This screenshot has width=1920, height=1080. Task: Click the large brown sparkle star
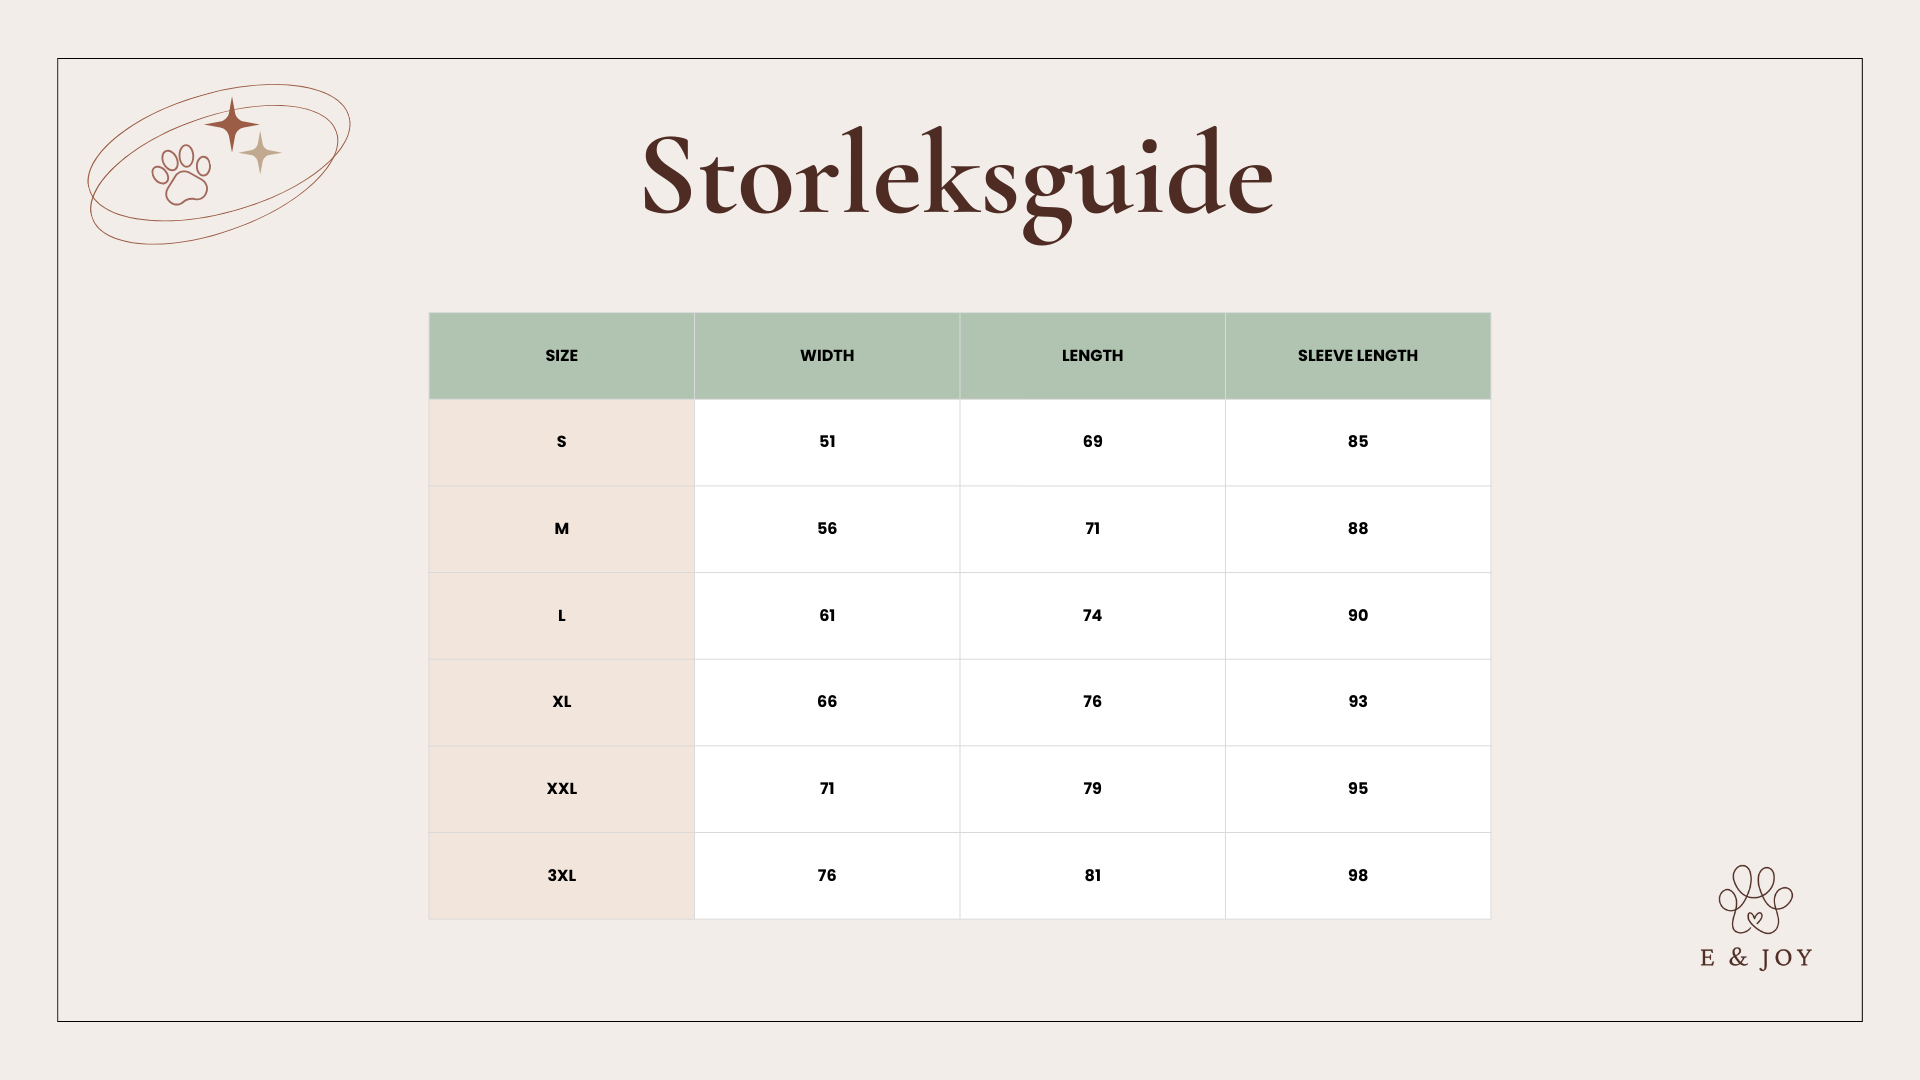point(232,125)
